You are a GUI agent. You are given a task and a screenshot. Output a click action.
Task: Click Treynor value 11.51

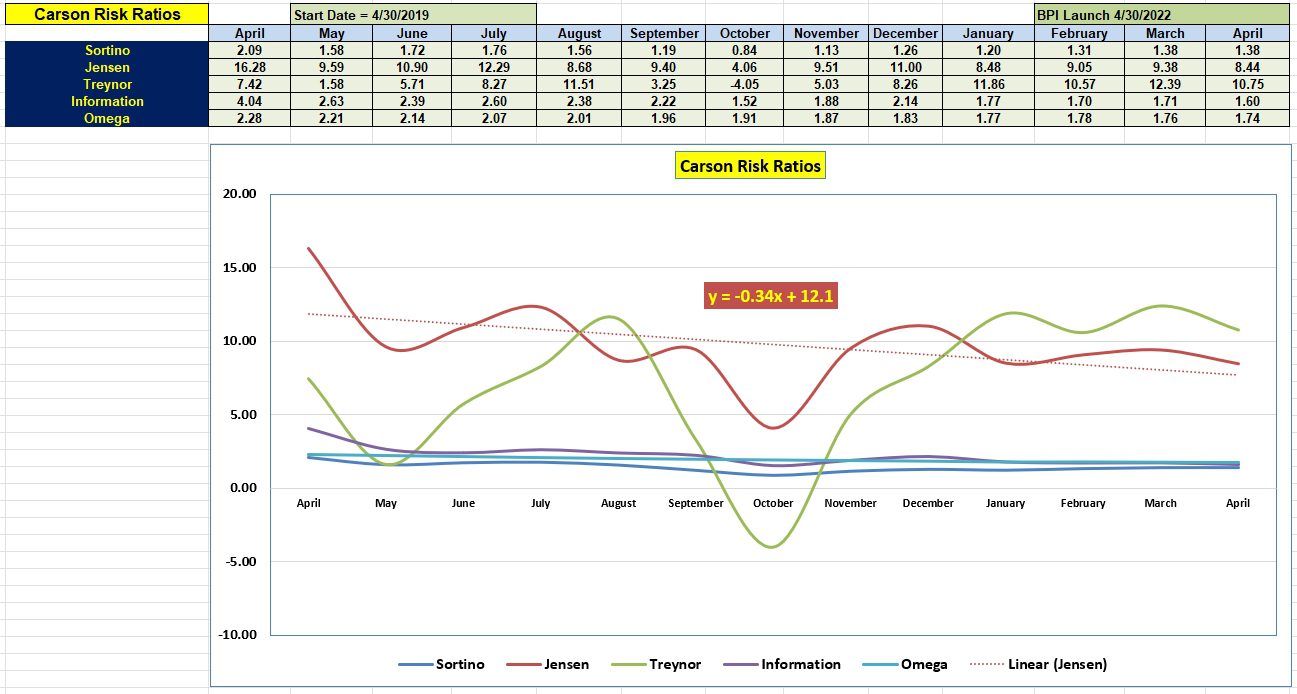(x=577, y=84)
